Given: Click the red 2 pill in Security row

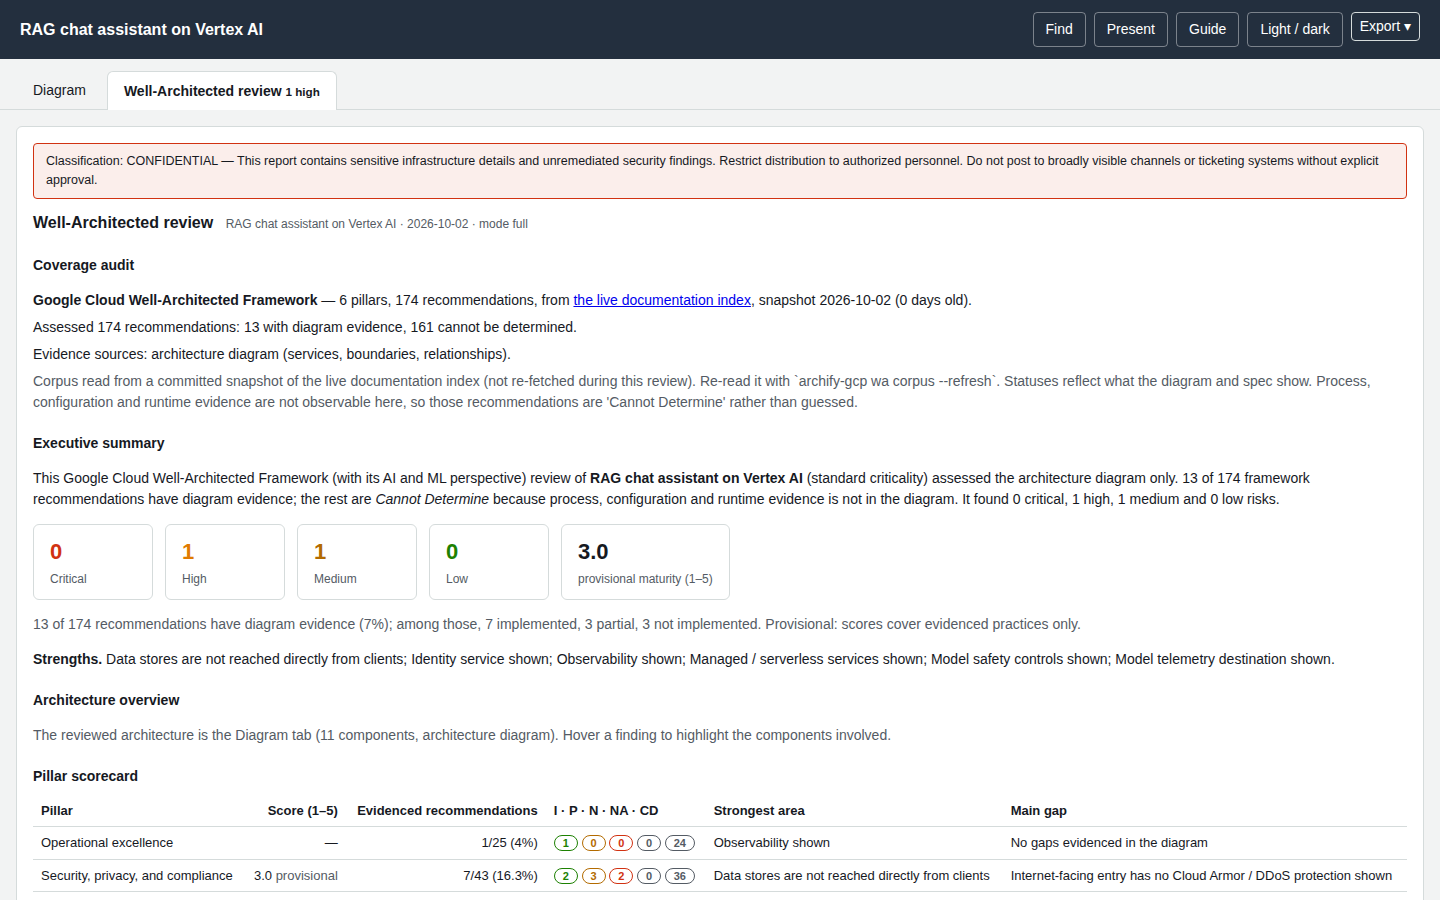Looking at the screenshot, I should pyautogui.click(x=621, y=876).
